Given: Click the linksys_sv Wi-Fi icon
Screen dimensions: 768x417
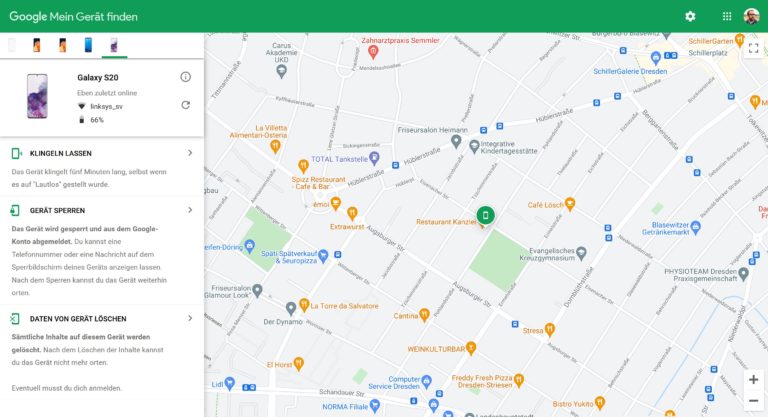Looking at the screenshot, I should [x=81, y=106].
